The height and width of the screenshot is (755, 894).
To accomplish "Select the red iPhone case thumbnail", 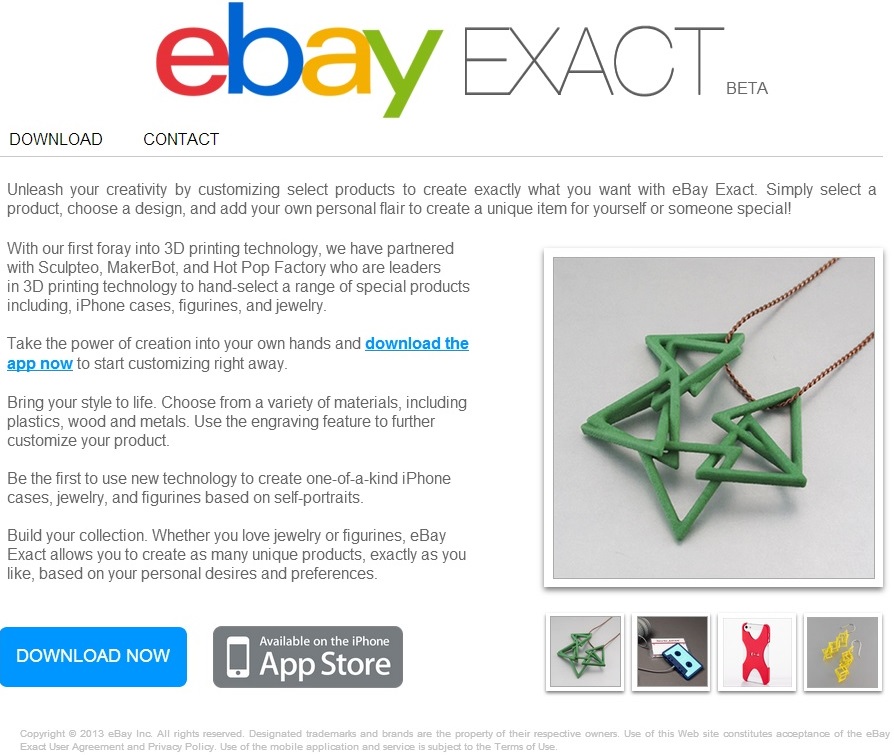I will [x=757, y=652].
